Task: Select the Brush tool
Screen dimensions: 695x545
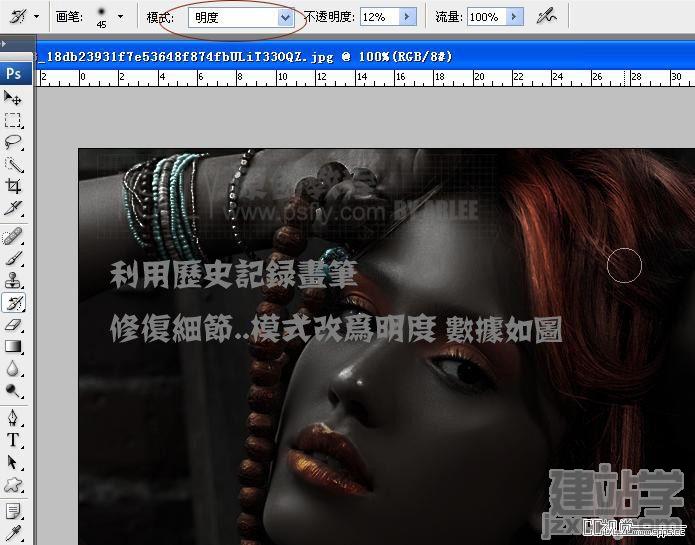Action: [13, 258]
